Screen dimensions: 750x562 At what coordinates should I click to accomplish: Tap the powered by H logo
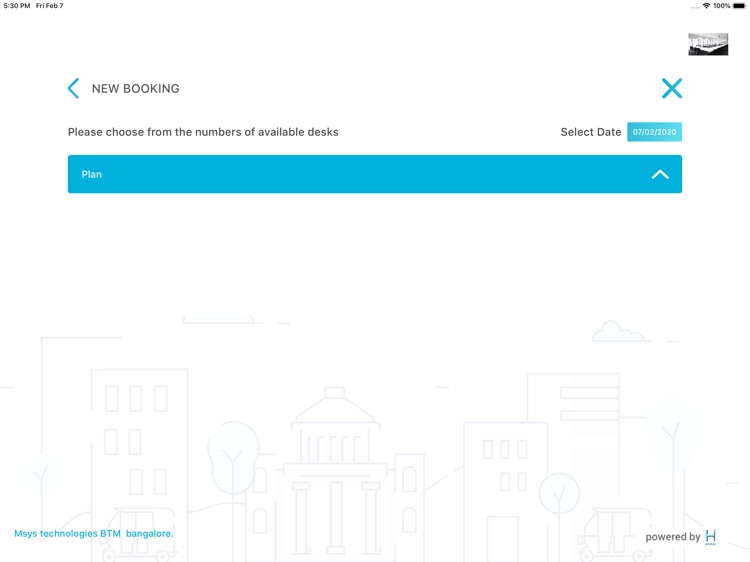click(x=711, y=537)
